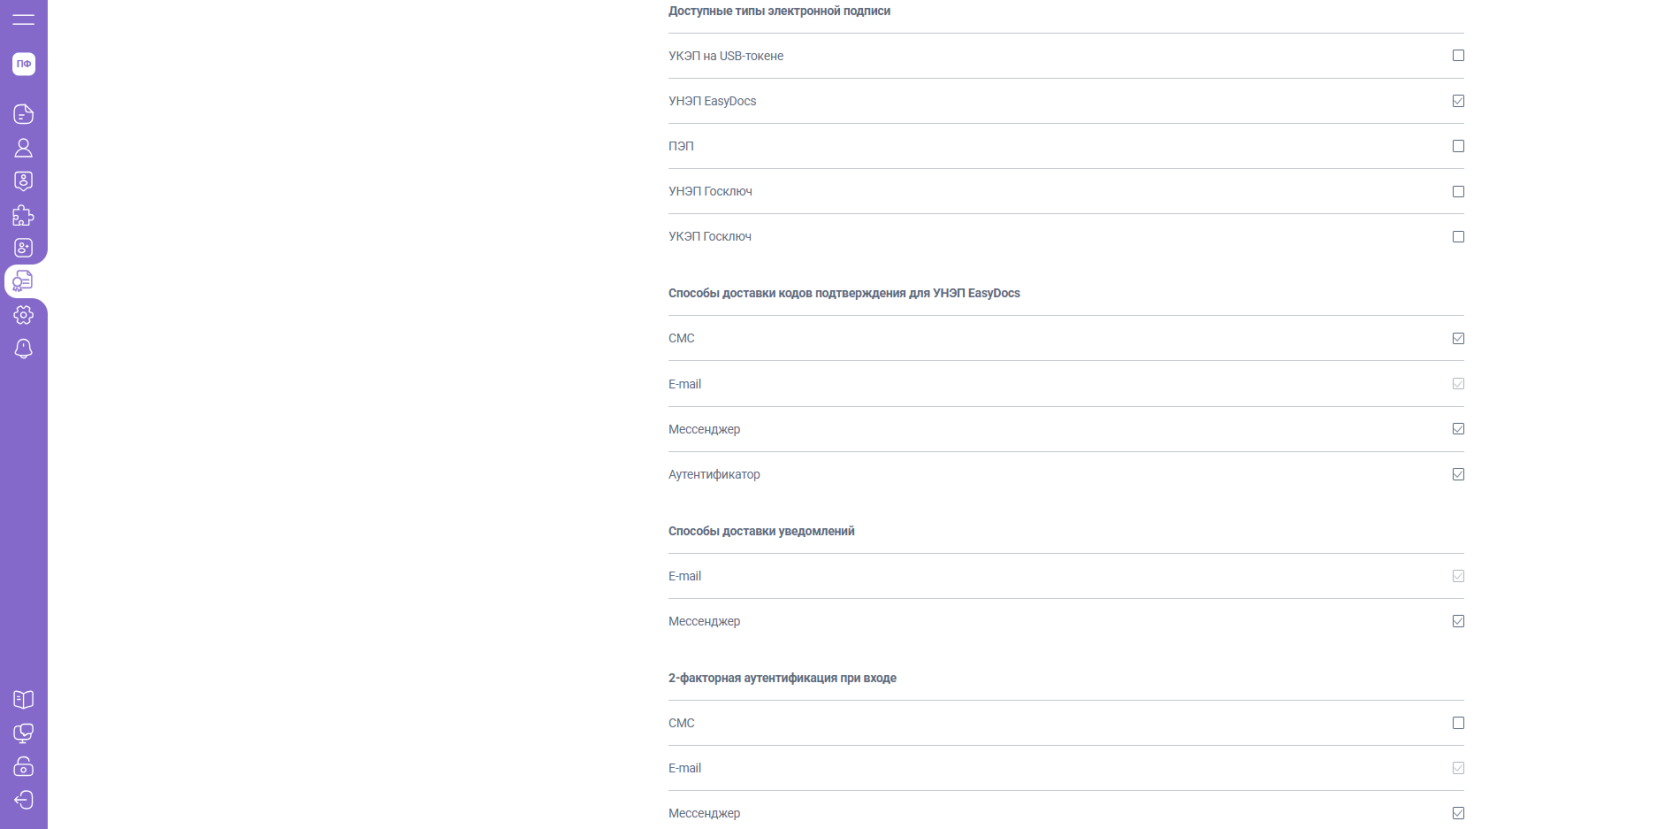Click the logout arrow icon
This screenshot has height=829, width=1680.
click(x=23, y=800)
